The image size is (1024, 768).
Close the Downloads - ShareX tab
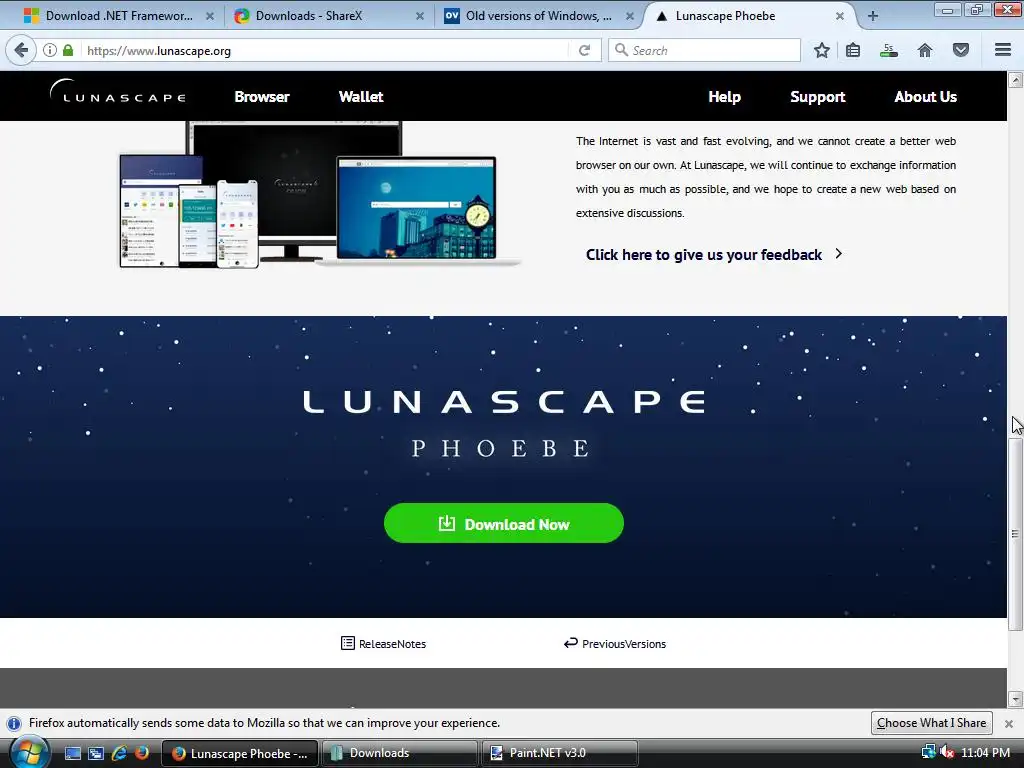pyautogui.click(x=420, y=16)
